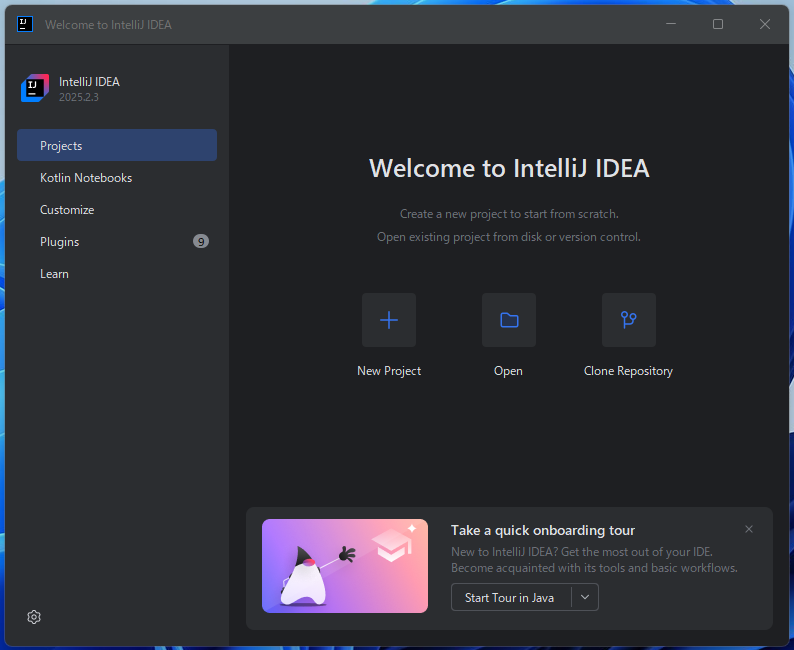
Task: Click the IntelliJ icon in title bar
Action: pos(26,24)
